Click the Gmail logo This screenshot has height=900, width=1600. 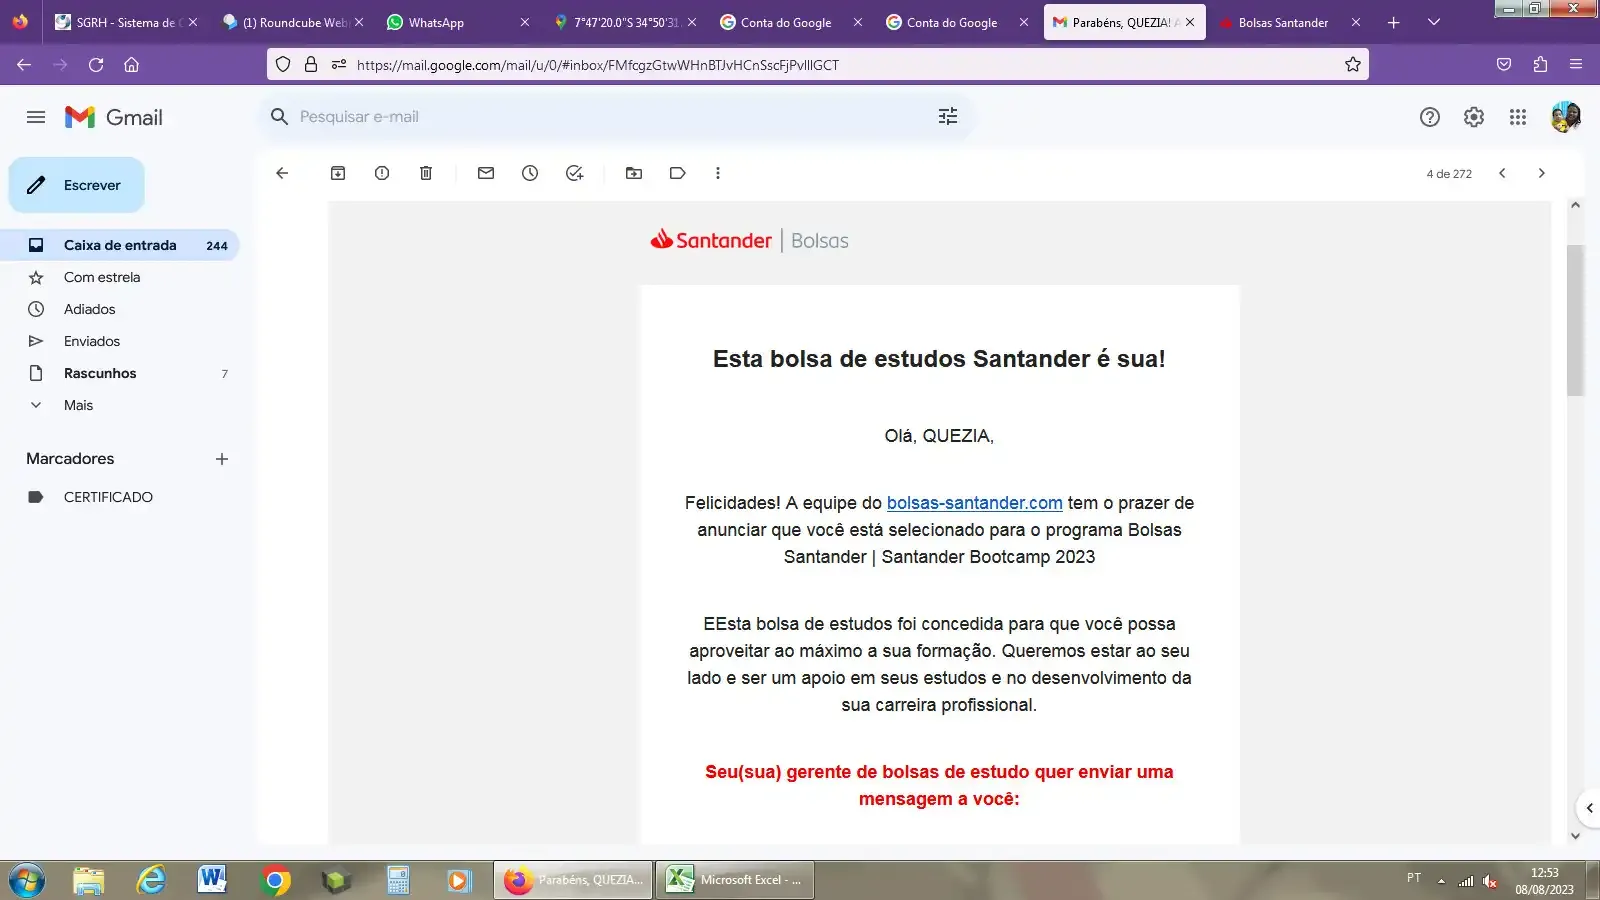(114, 117)
